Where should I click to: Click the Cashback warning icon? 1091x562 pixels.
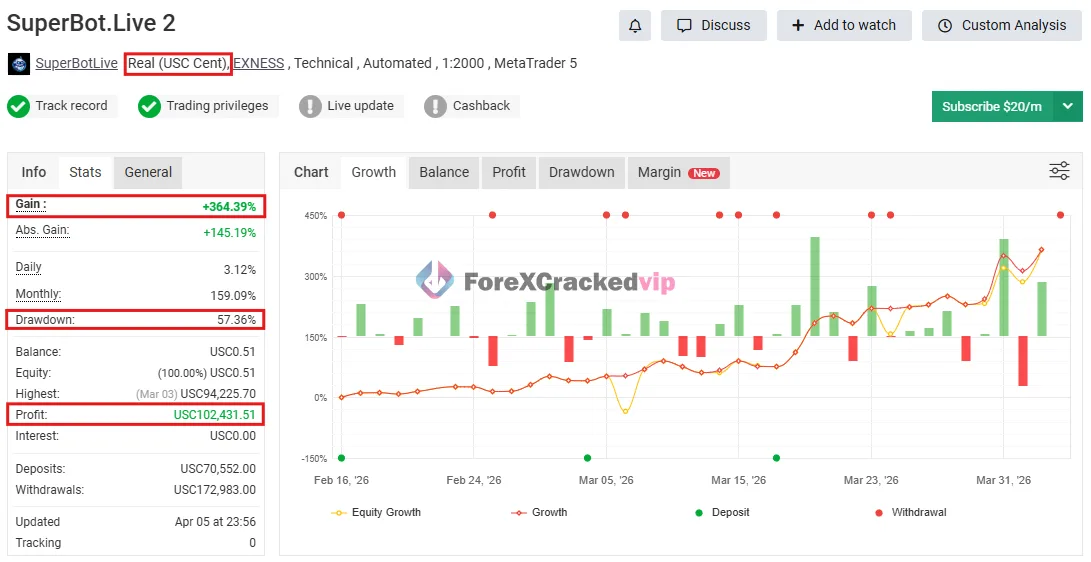[x=435, y=106]
